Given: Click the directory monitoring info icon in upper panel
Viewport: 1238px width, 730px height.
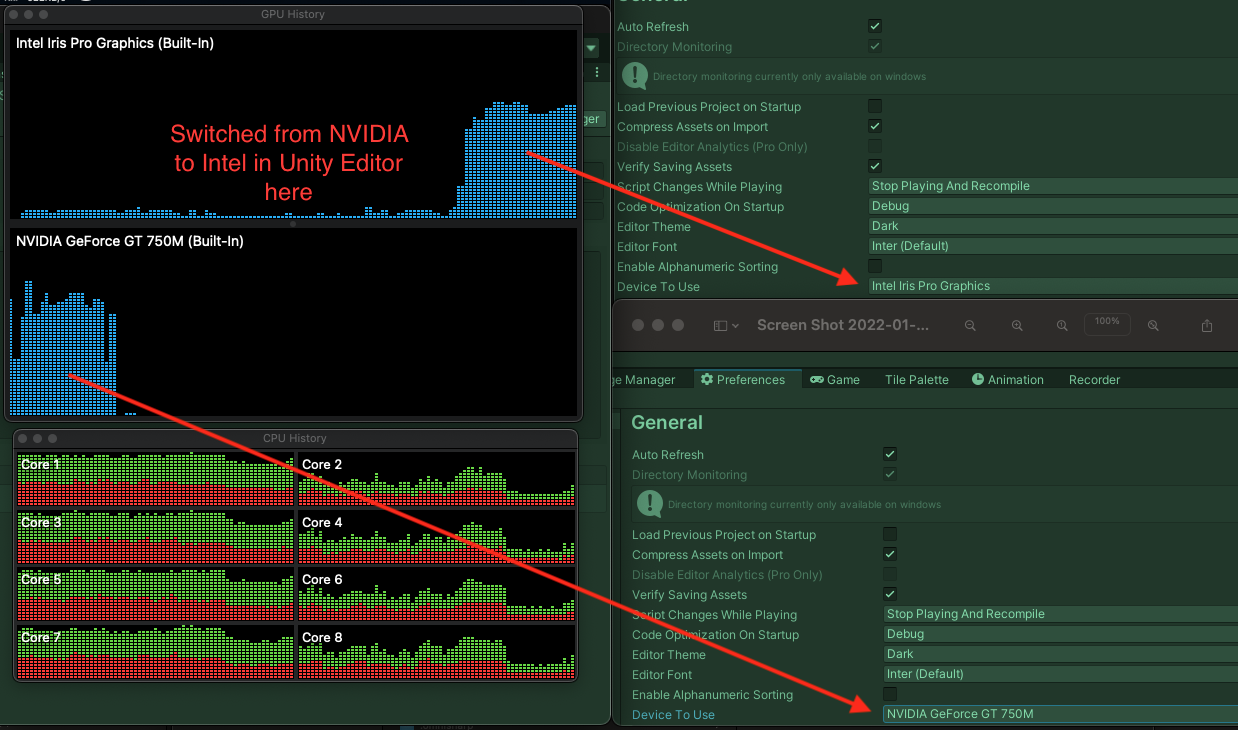Looking at the screenshot, I should 635,75.
